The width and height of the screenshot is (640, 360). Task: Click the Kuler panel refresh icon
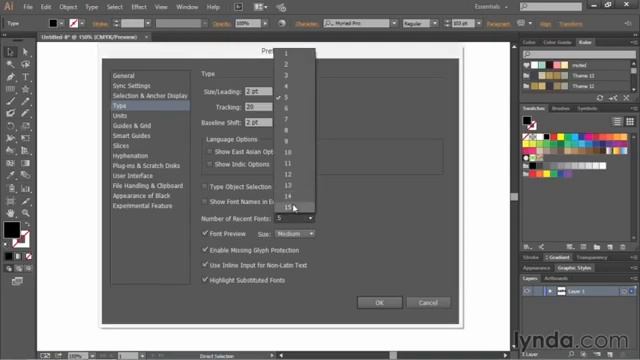(600, 98)
